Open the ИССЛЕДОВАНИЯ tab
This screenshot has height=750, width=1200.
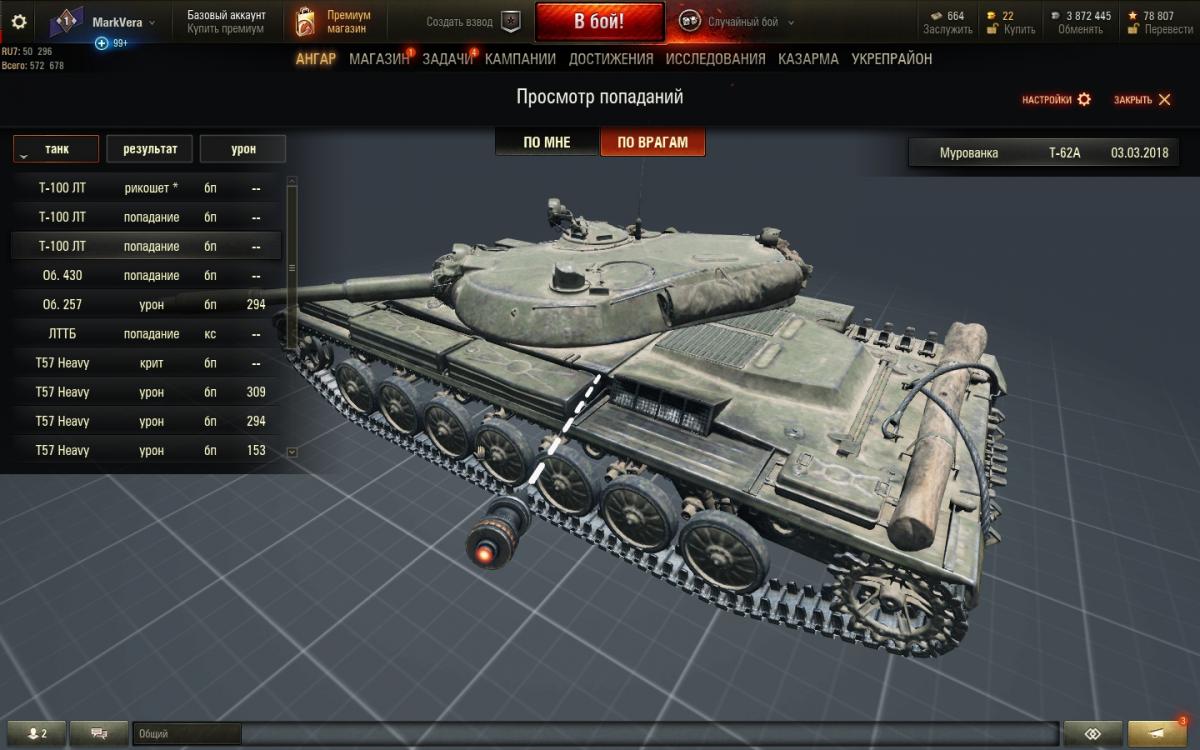(x=716, y=59)
